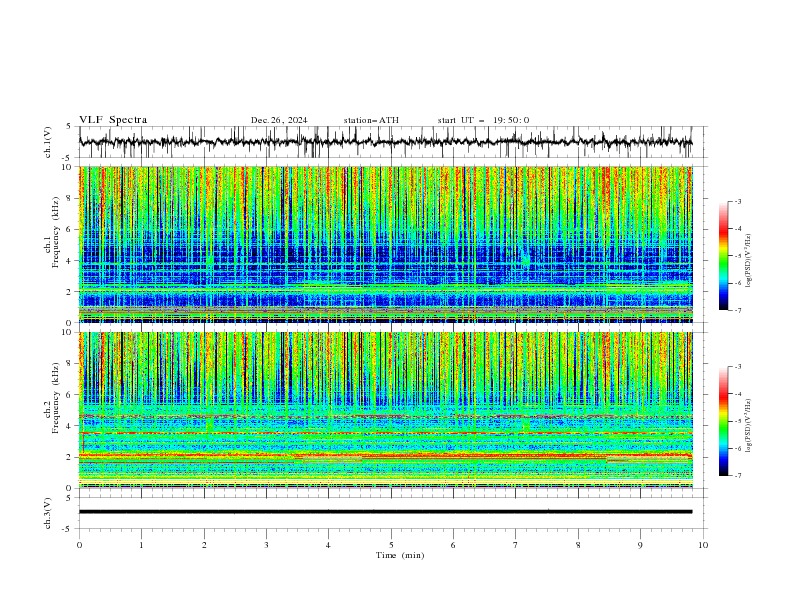The image size is (792, 612).
Task: Click the "ch.3(V)" axis label
Action: point(48,513)
